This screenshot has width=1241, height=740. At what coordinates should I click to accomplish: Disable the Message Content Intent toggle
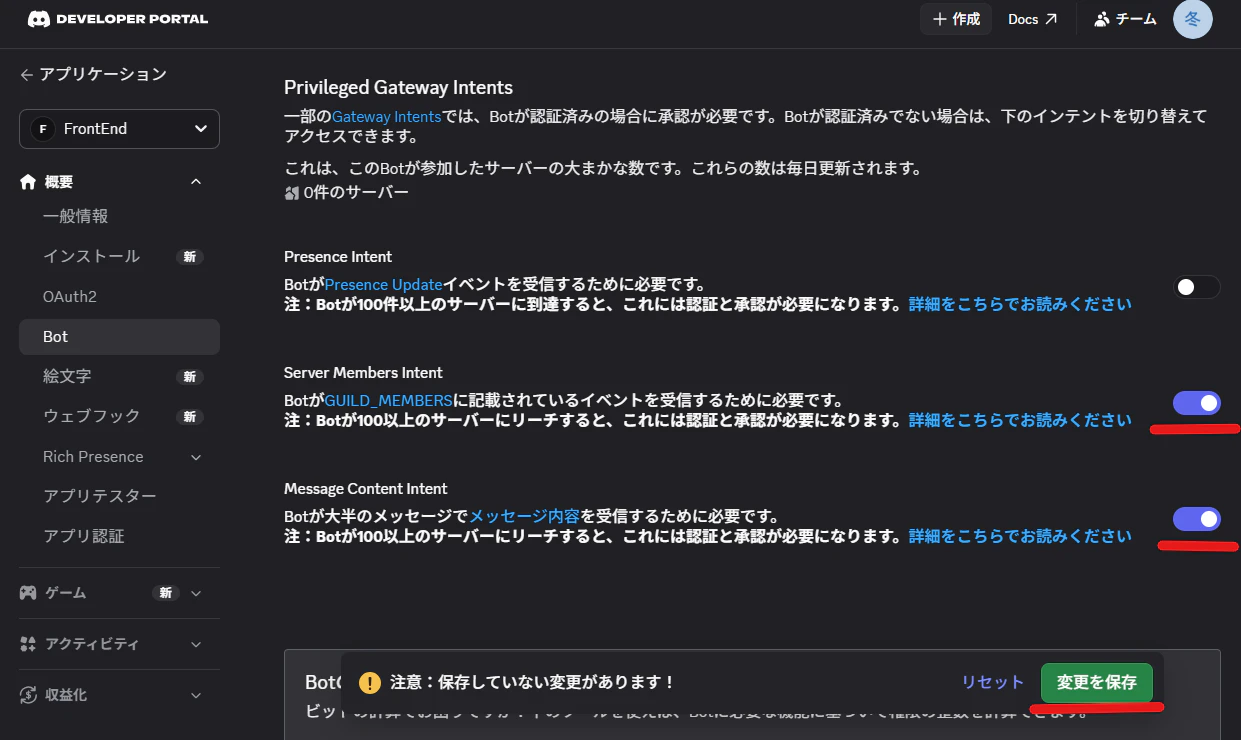(x=1196, y=519)
